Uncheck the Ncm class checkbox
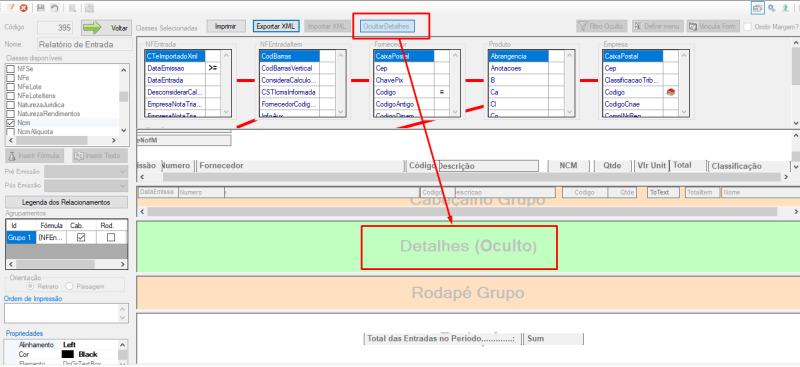The height and width of the screenshot is (367, 800). click(x=10, y=123)
